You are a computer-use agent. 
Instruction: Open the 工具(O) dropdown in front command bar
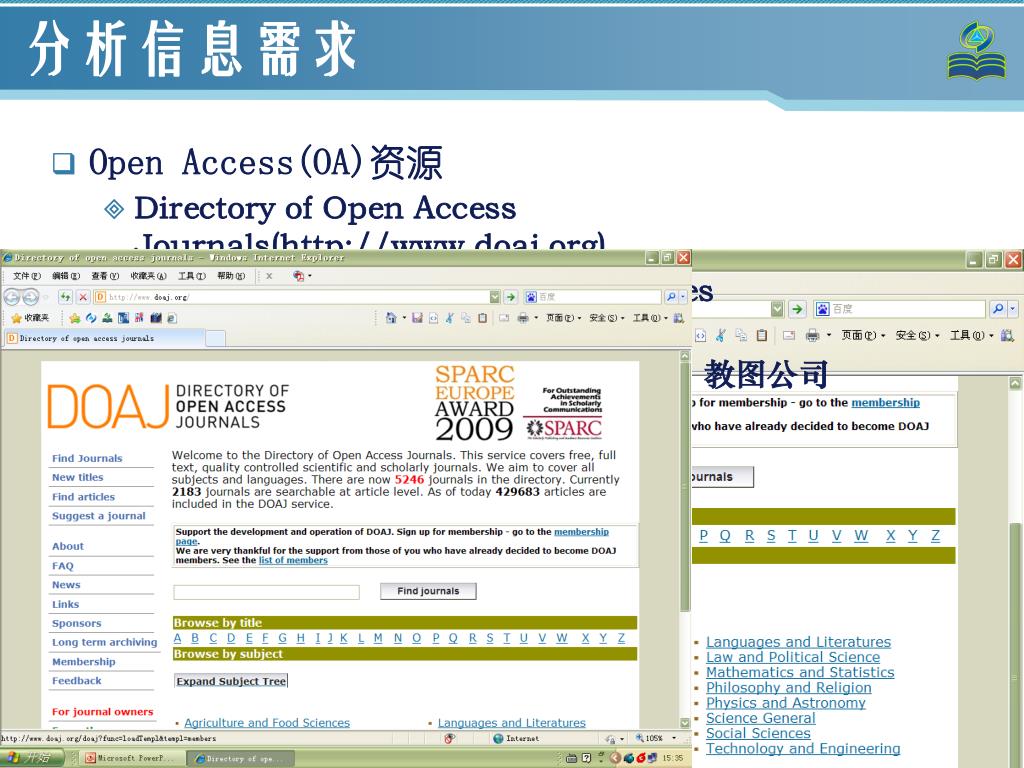[x=649, y=318]
